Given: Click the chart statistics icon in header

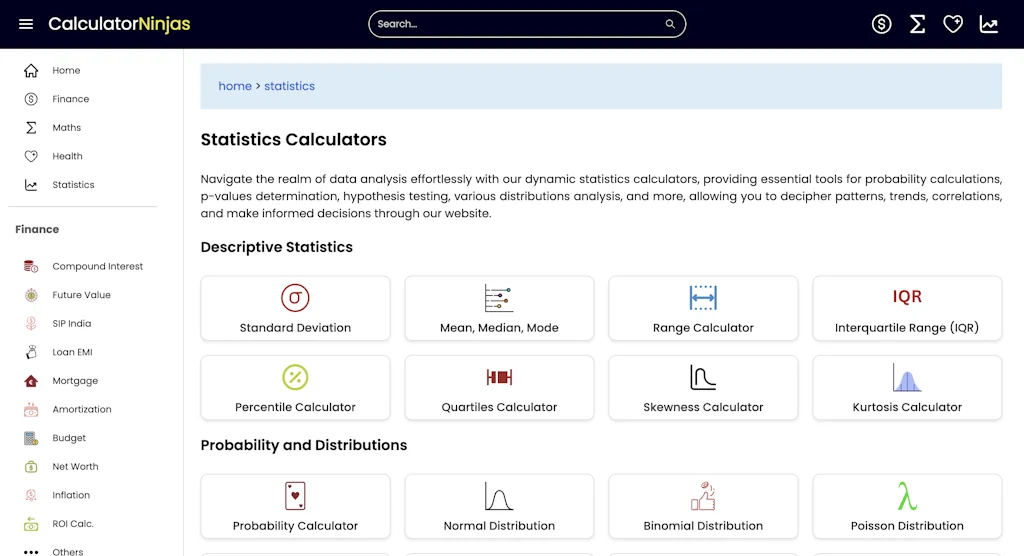Looking at the screenshot, I should pos(989,24).
